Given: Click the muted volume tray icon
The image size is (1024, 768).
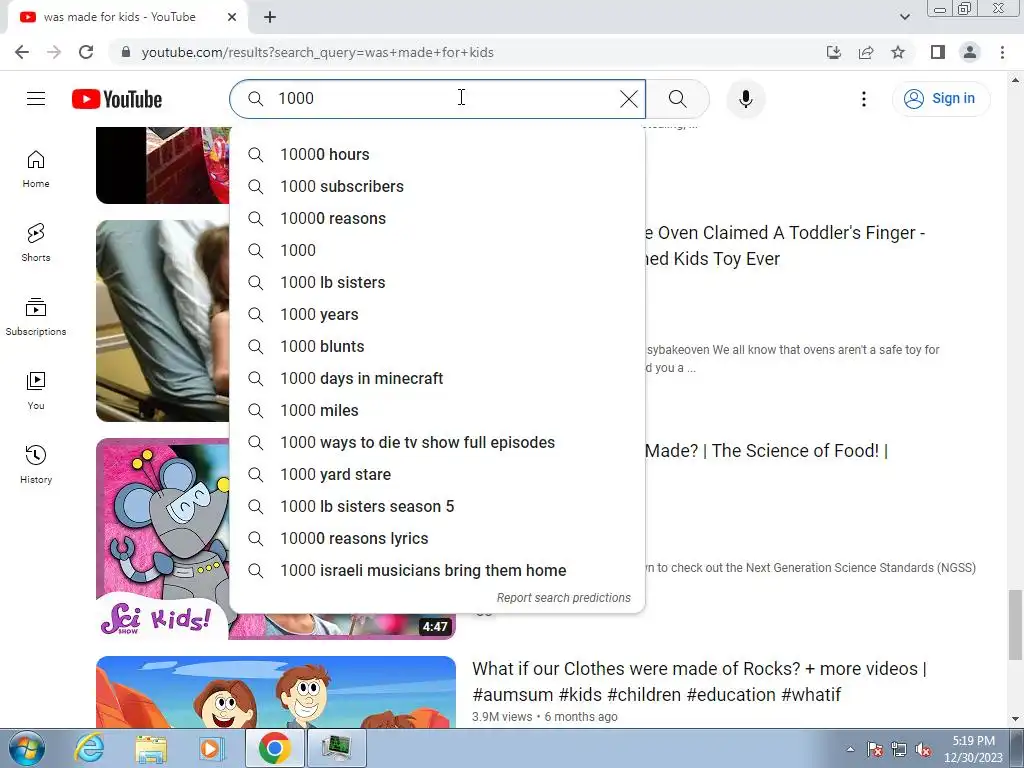Looking at the screenshot, I should pos(923,750).
